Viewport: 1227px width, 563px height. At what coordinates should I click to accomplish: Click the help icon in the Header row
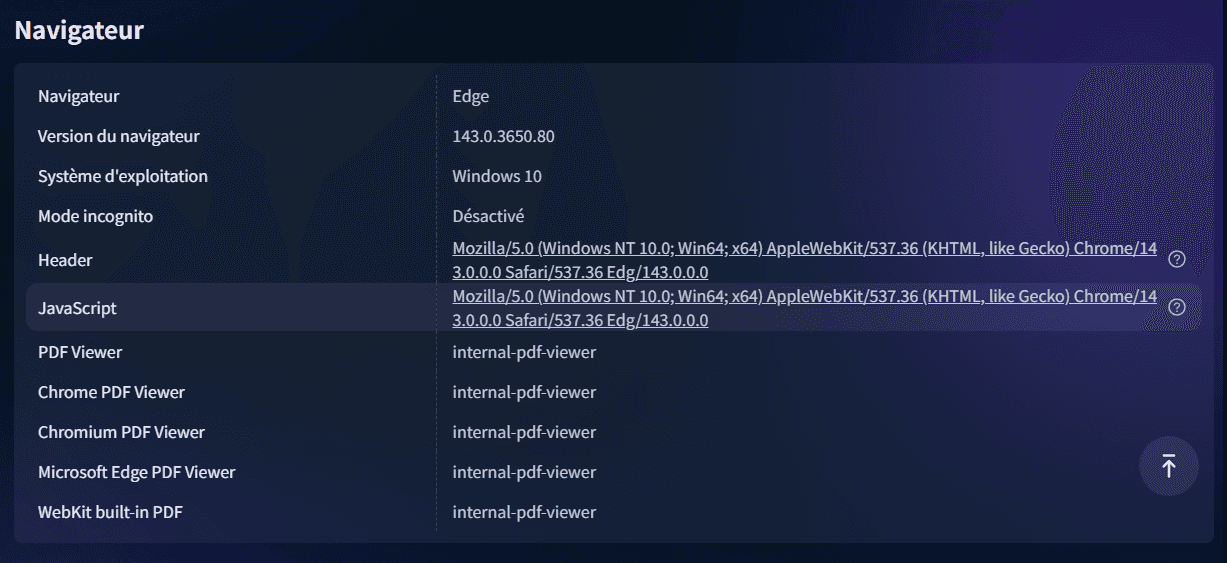pos(1177,259)
